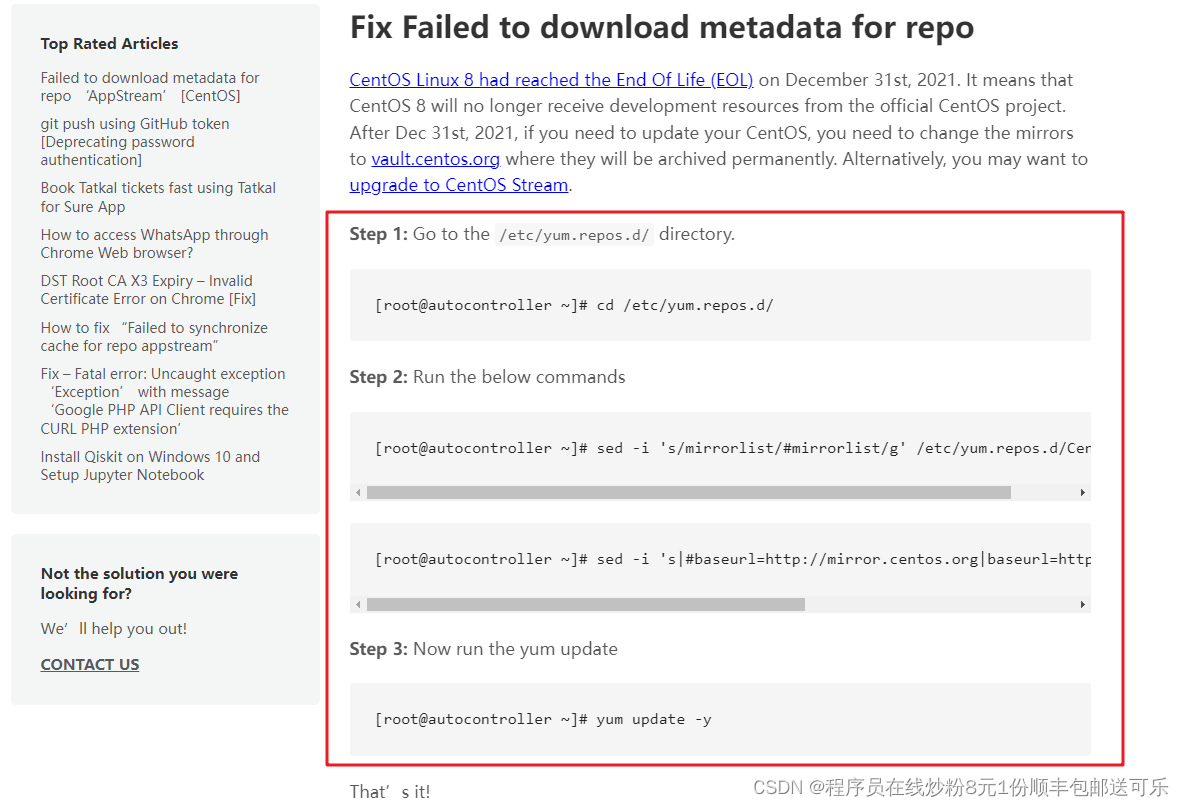Visit the vault.centos.org link
This screenshot has height=807, width=1184.
click(435, 158)
